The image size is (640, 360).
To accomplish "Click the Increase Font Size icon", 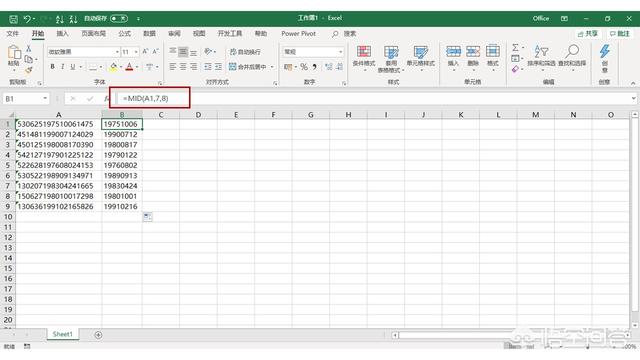I will [x=145, y=52].
